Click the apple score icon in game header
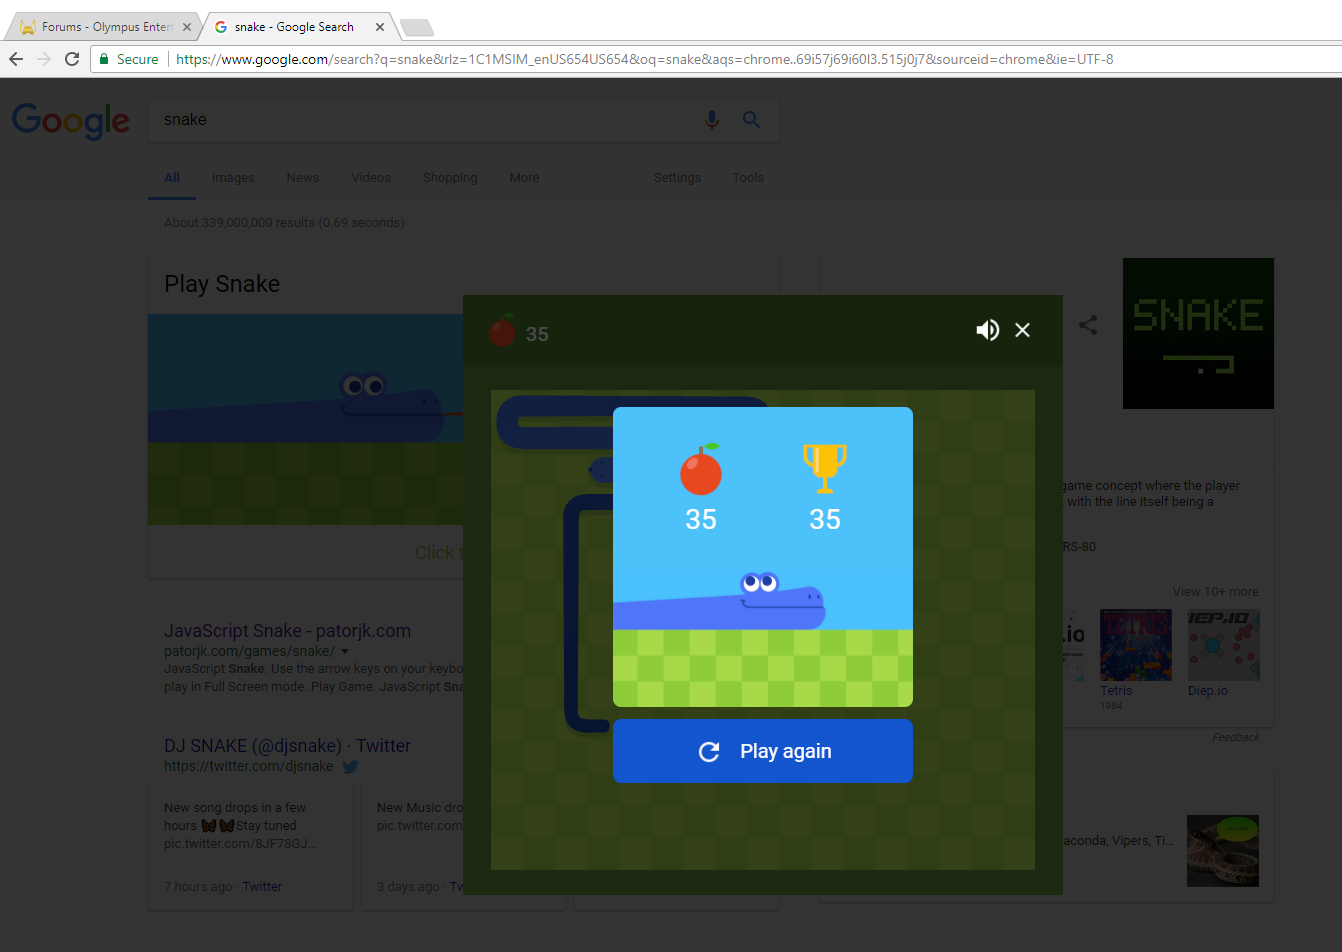Screen dimensions: 1342x952 click(502, 331)
